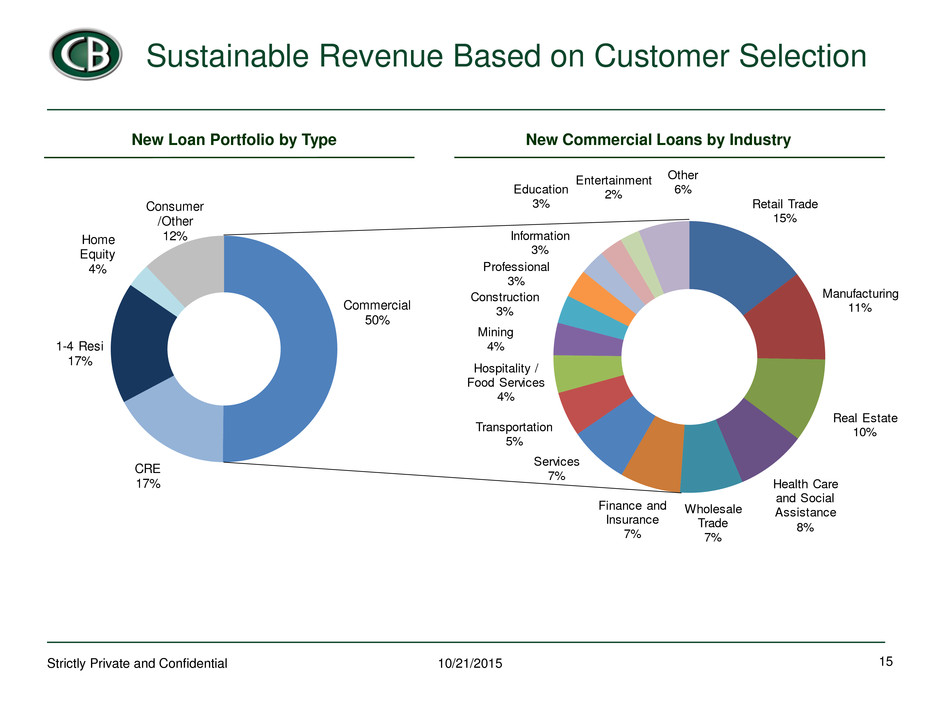Click the purple Health Care segment
The height and width of the screenshot is (705, 940).
[x=757, y=439]
